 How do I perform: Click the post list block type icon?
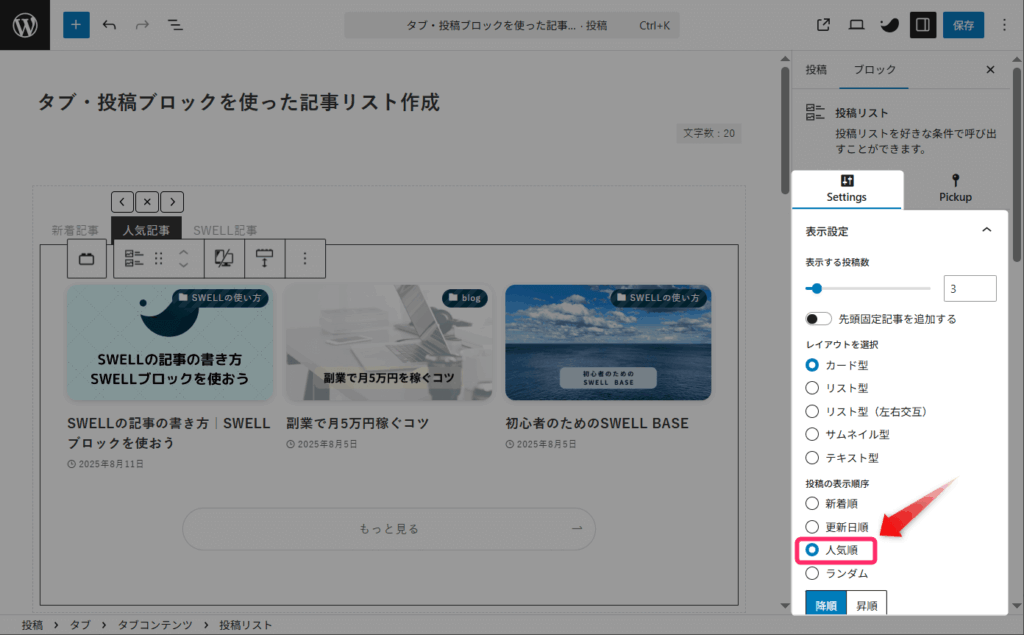[133, 259]
